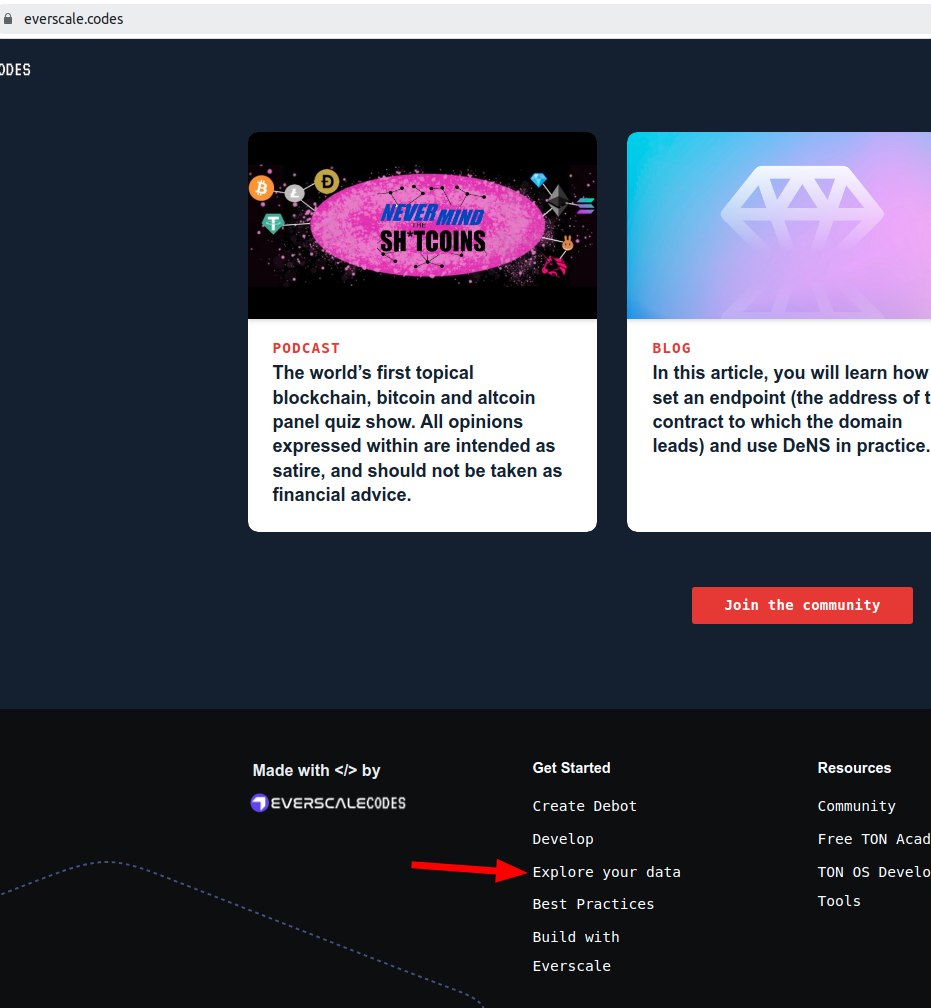The image size is (931, 1008).
Task: Open the Free TON Academy link
Action: click(x=873, y=839)
